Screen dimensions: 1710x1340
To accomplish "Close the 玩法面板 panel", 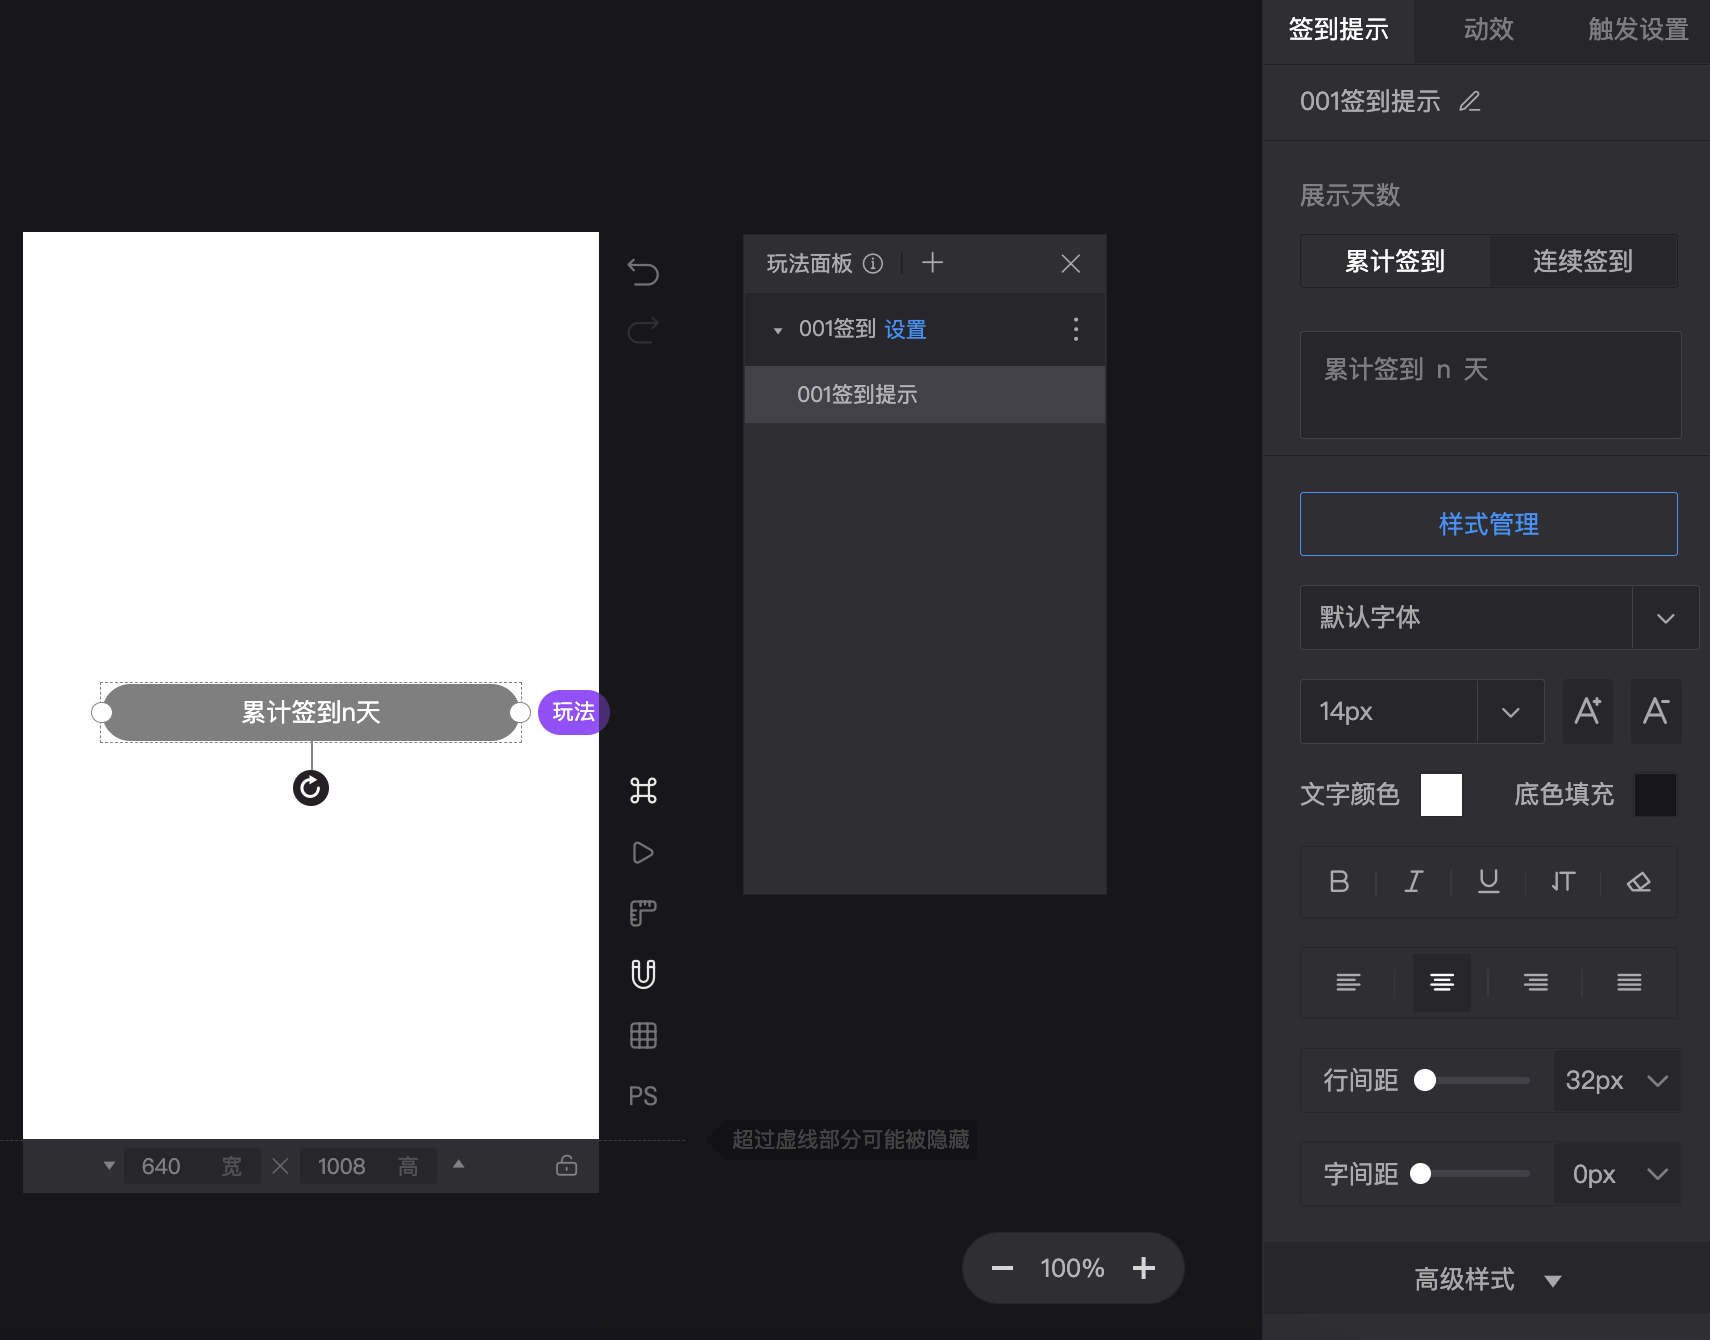I will (1070, 263).
